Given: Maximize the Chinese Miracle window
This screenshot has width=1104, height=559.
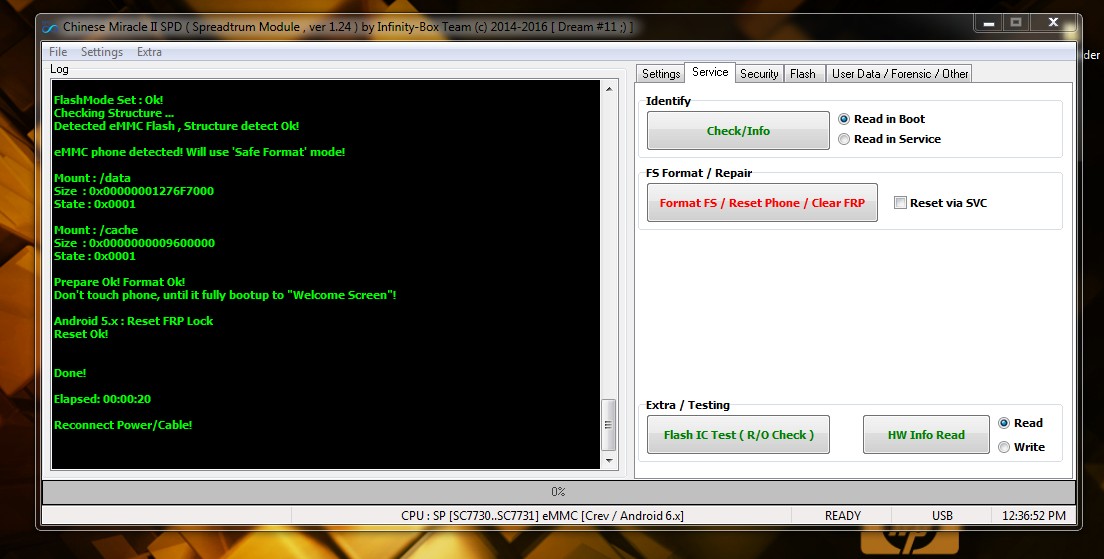Looking at the screenshot, I should click(x=1016, y=23).
